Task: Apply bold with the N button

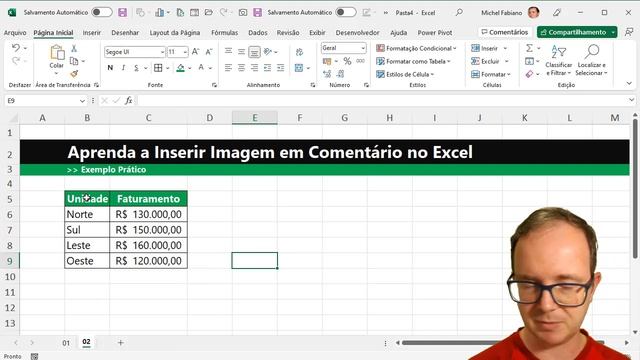Action: coord(110,68)
